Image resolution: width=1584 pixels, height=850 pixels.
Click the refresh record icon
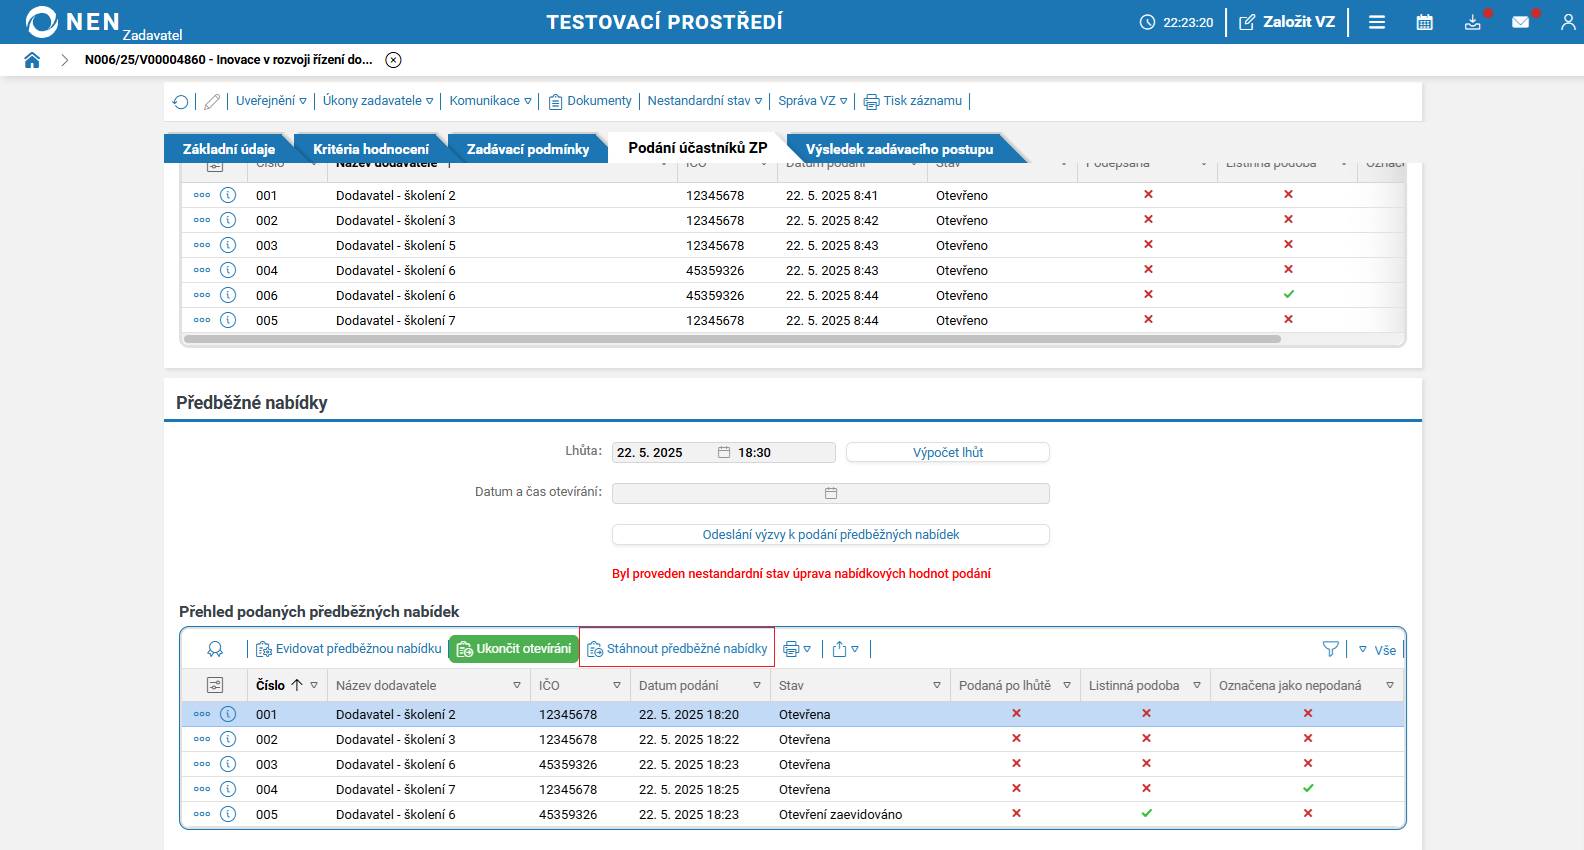(x=181, y=101)
